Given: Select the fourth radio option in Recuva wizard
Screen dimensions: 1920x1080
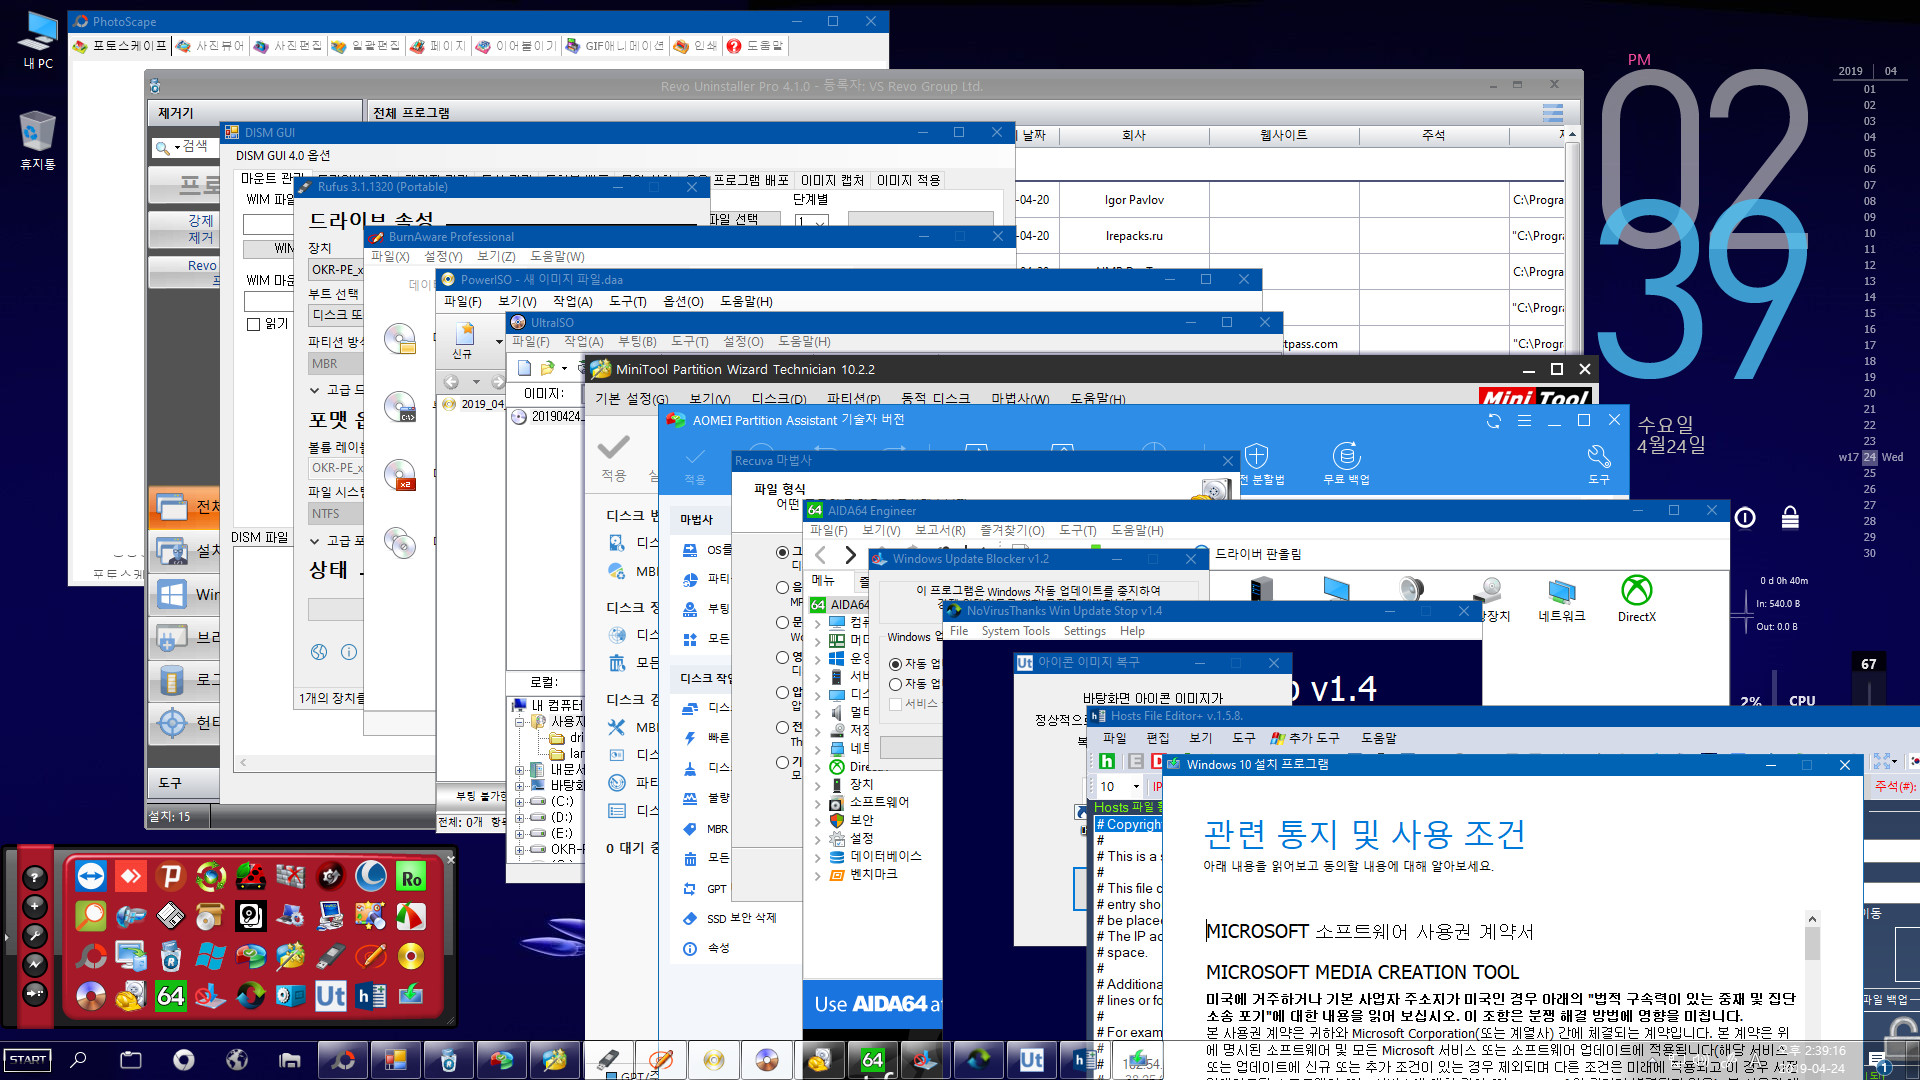Looking at the screenshot, I should (x=782, y=657).
